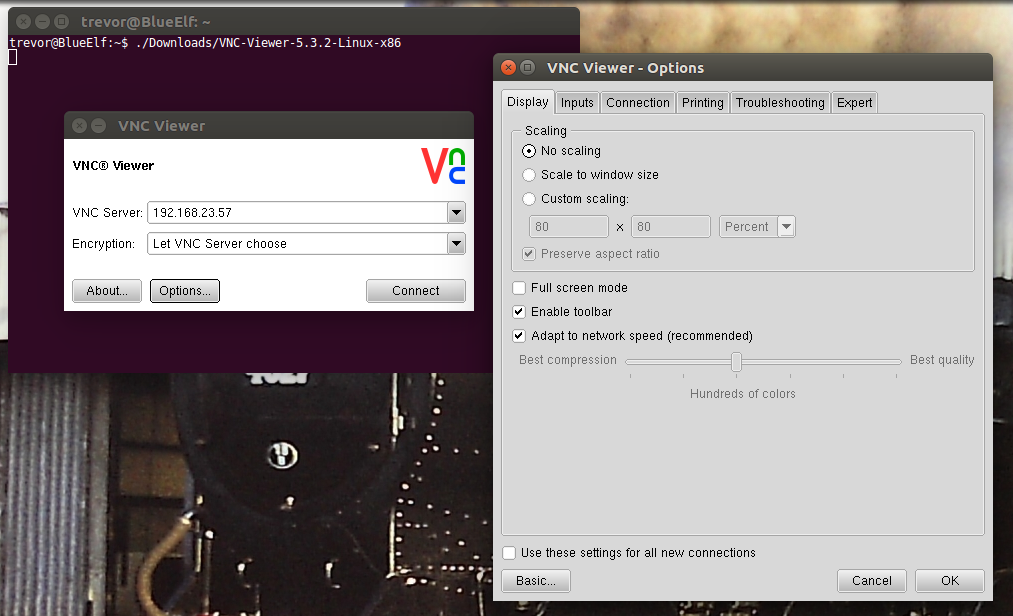
Task: Check Use these settings for all new connections
Action: [509, 553]
